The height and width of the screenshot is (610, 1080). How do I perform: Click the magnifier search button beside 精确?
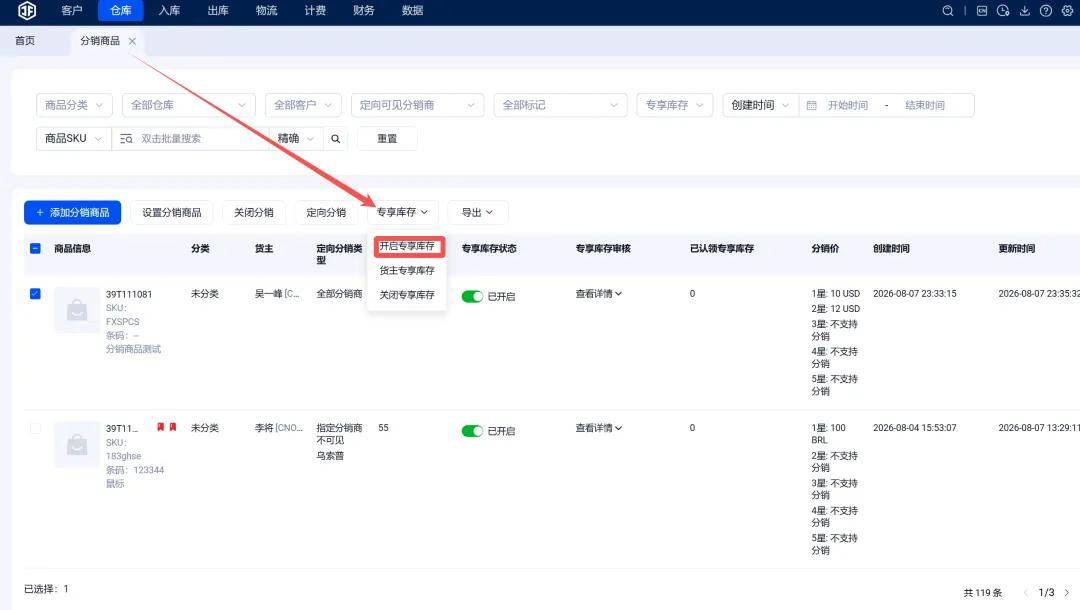335,138
